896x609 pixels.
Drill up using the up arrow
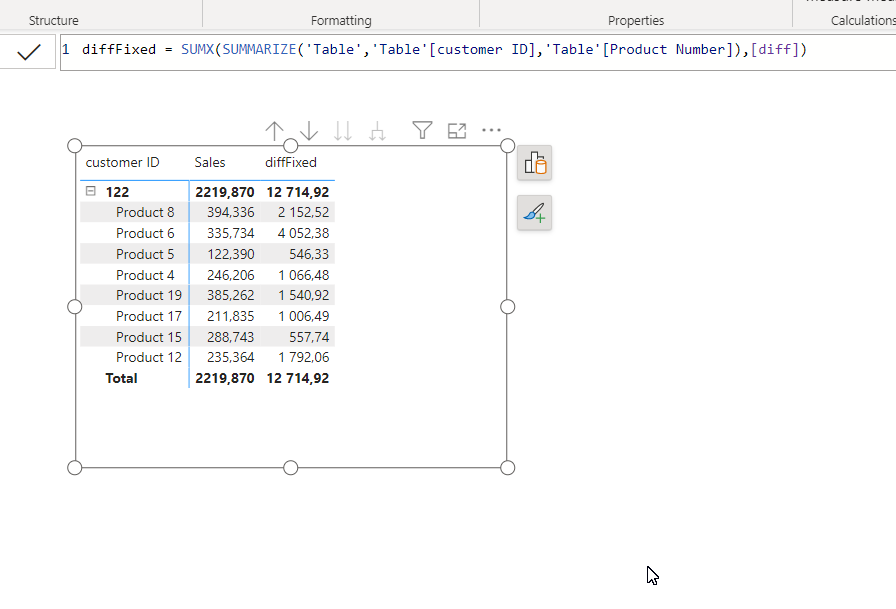click(x=274, y=131)
